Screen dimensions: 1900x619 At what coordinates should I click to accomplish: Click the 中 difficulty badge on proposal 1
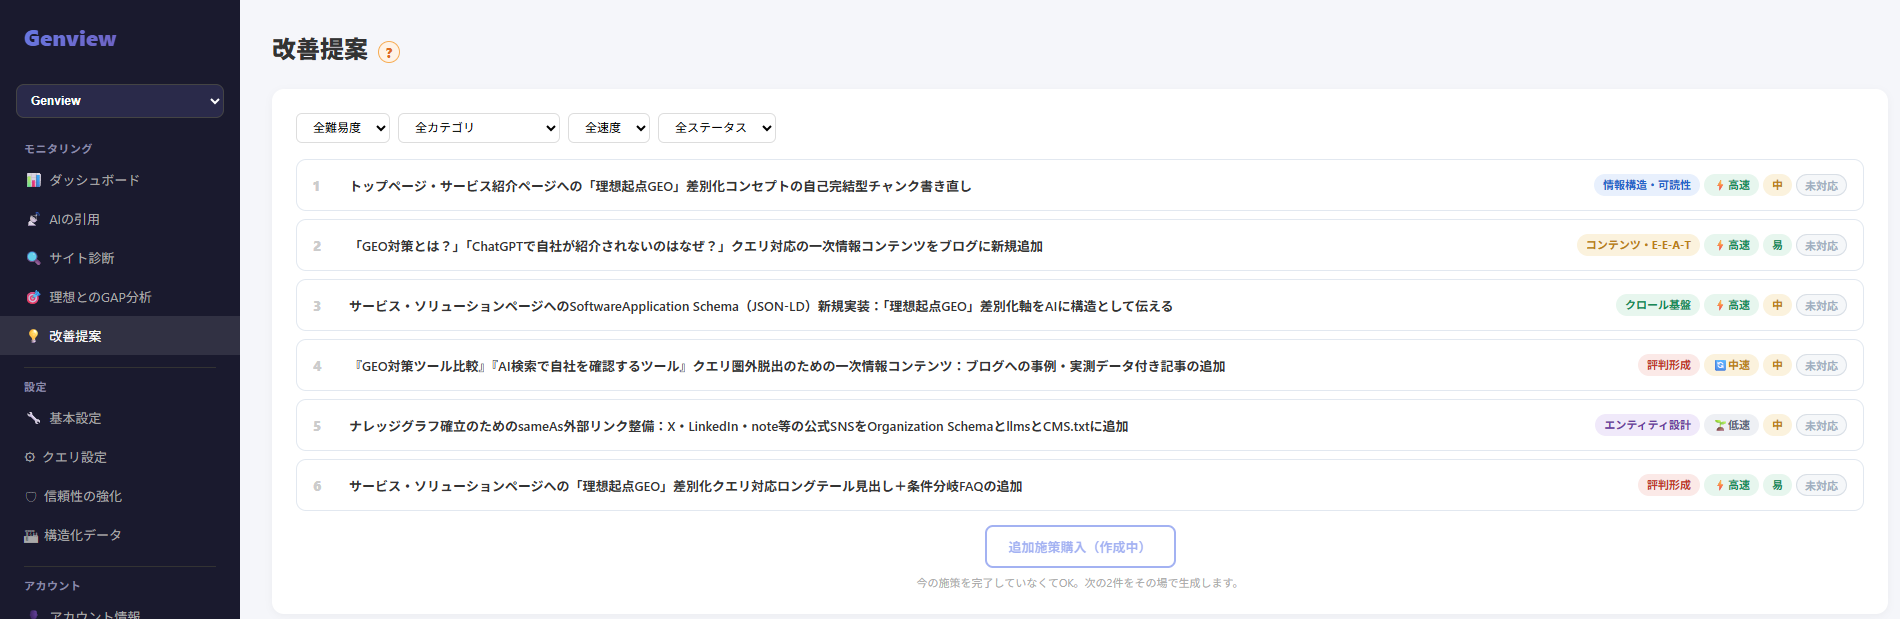pos(1777,185)
